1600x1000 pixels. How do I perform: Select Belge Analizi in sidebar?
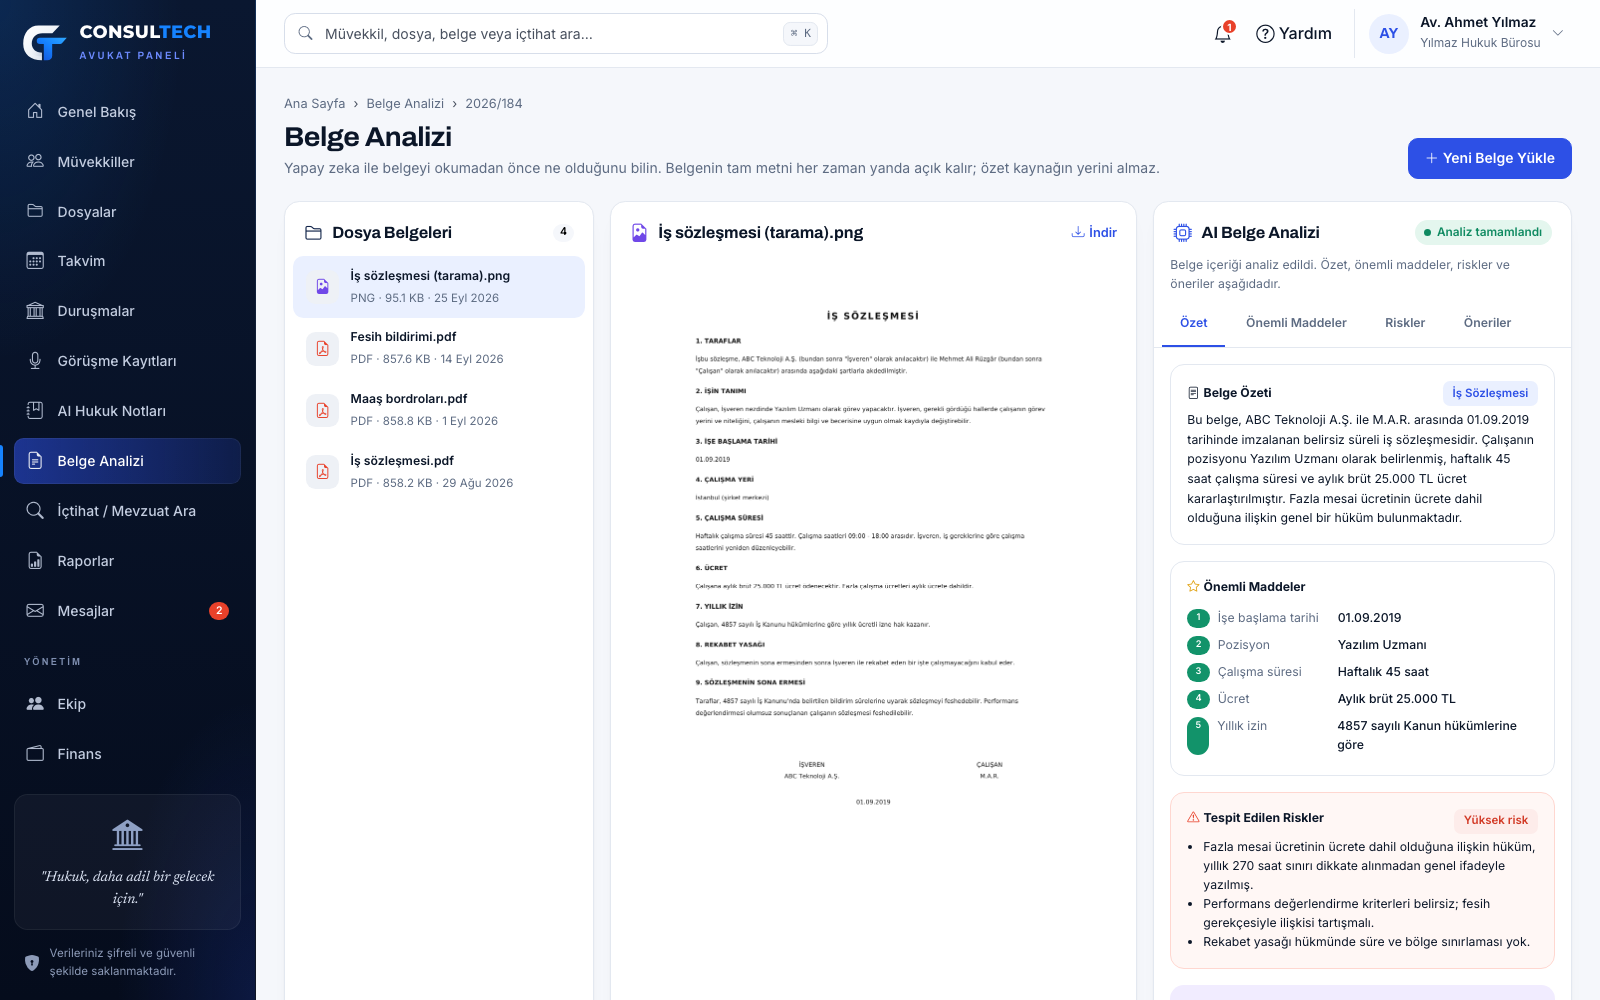click(x=127, y=461)
